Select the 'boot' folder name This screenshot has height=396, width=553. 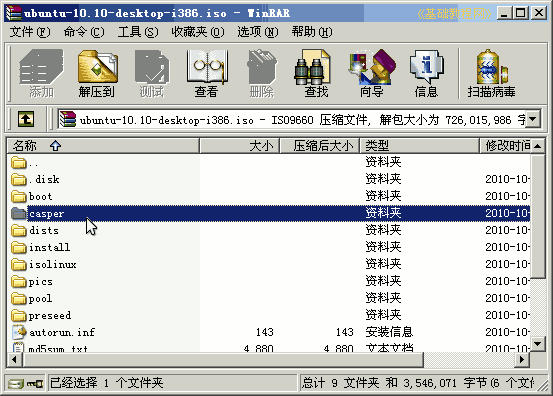coord(41,196)
